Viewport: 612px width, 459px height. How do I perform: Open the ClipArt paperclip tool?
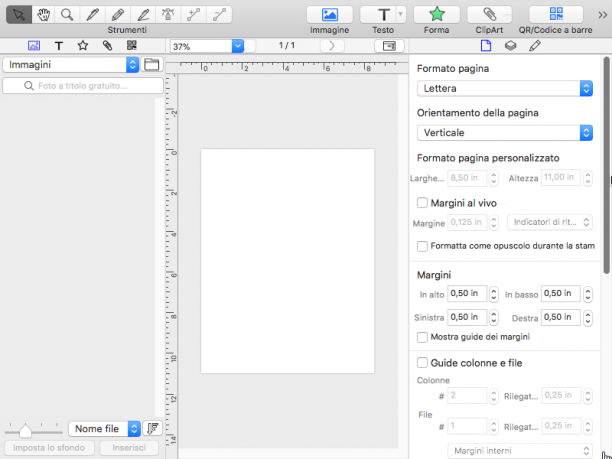[489, 15]
